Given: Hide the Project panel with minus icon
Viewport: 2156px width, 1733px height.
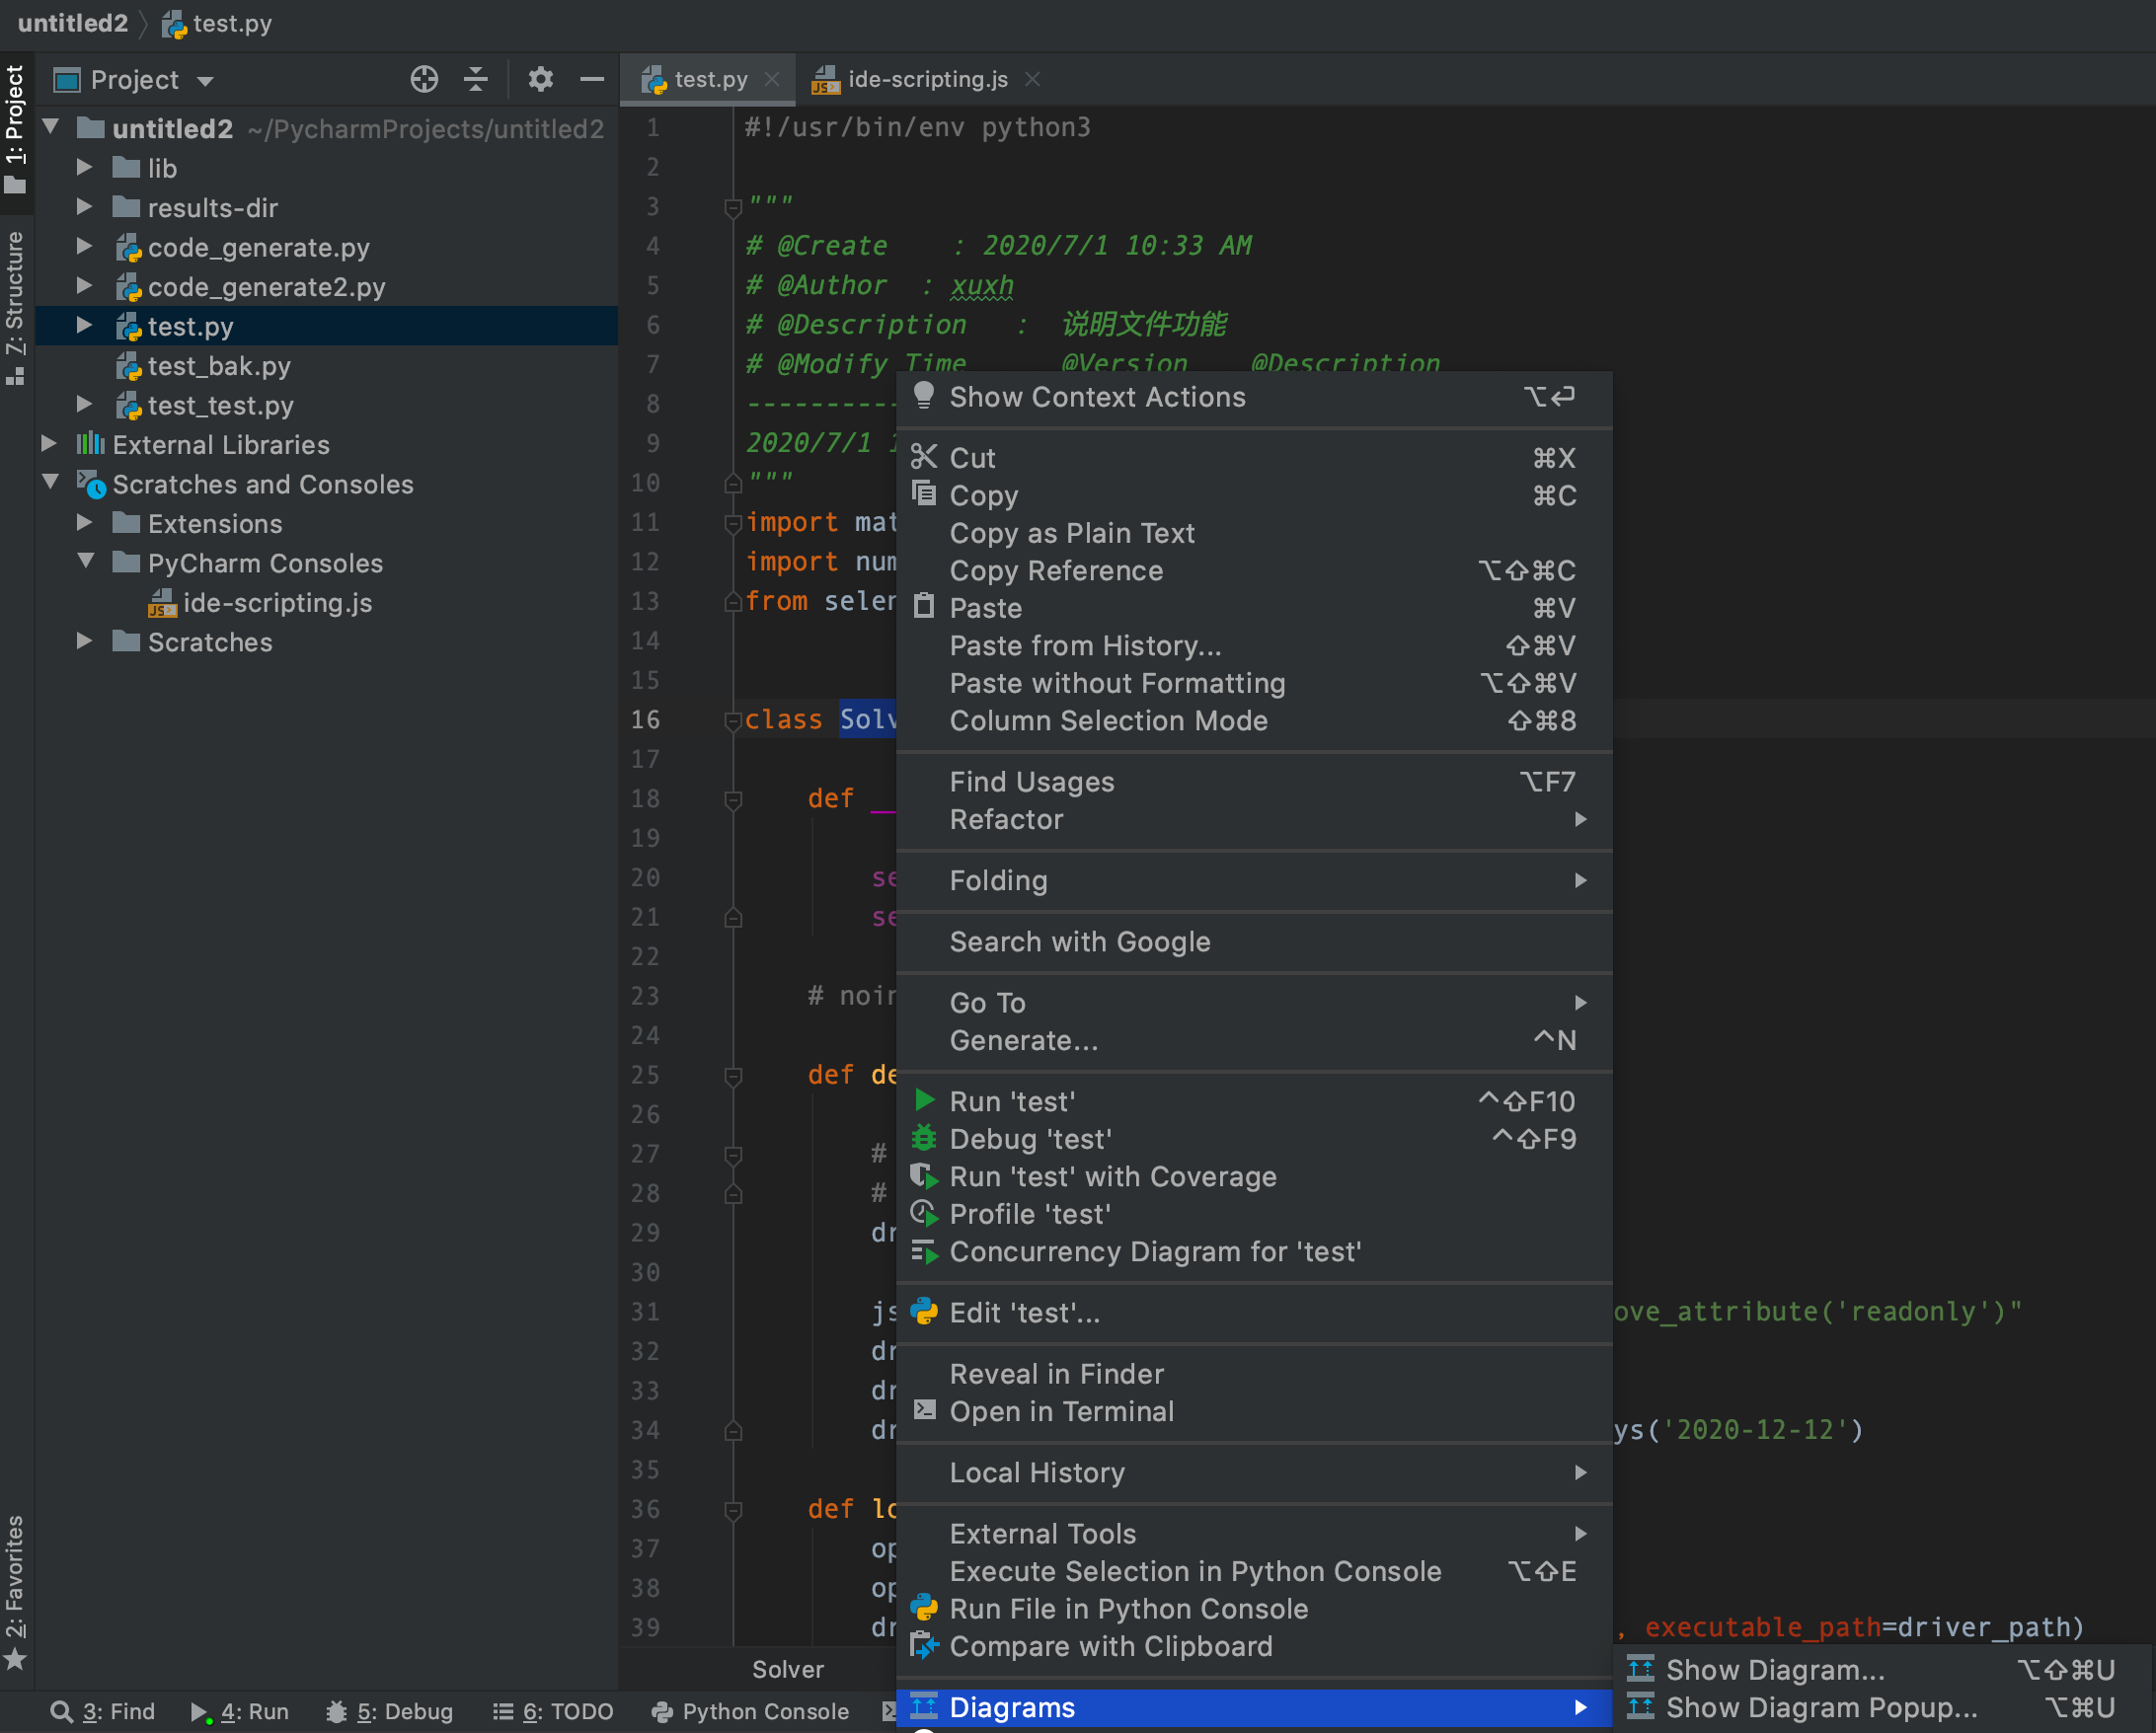Looking at the screenshot, I should 592,79.
